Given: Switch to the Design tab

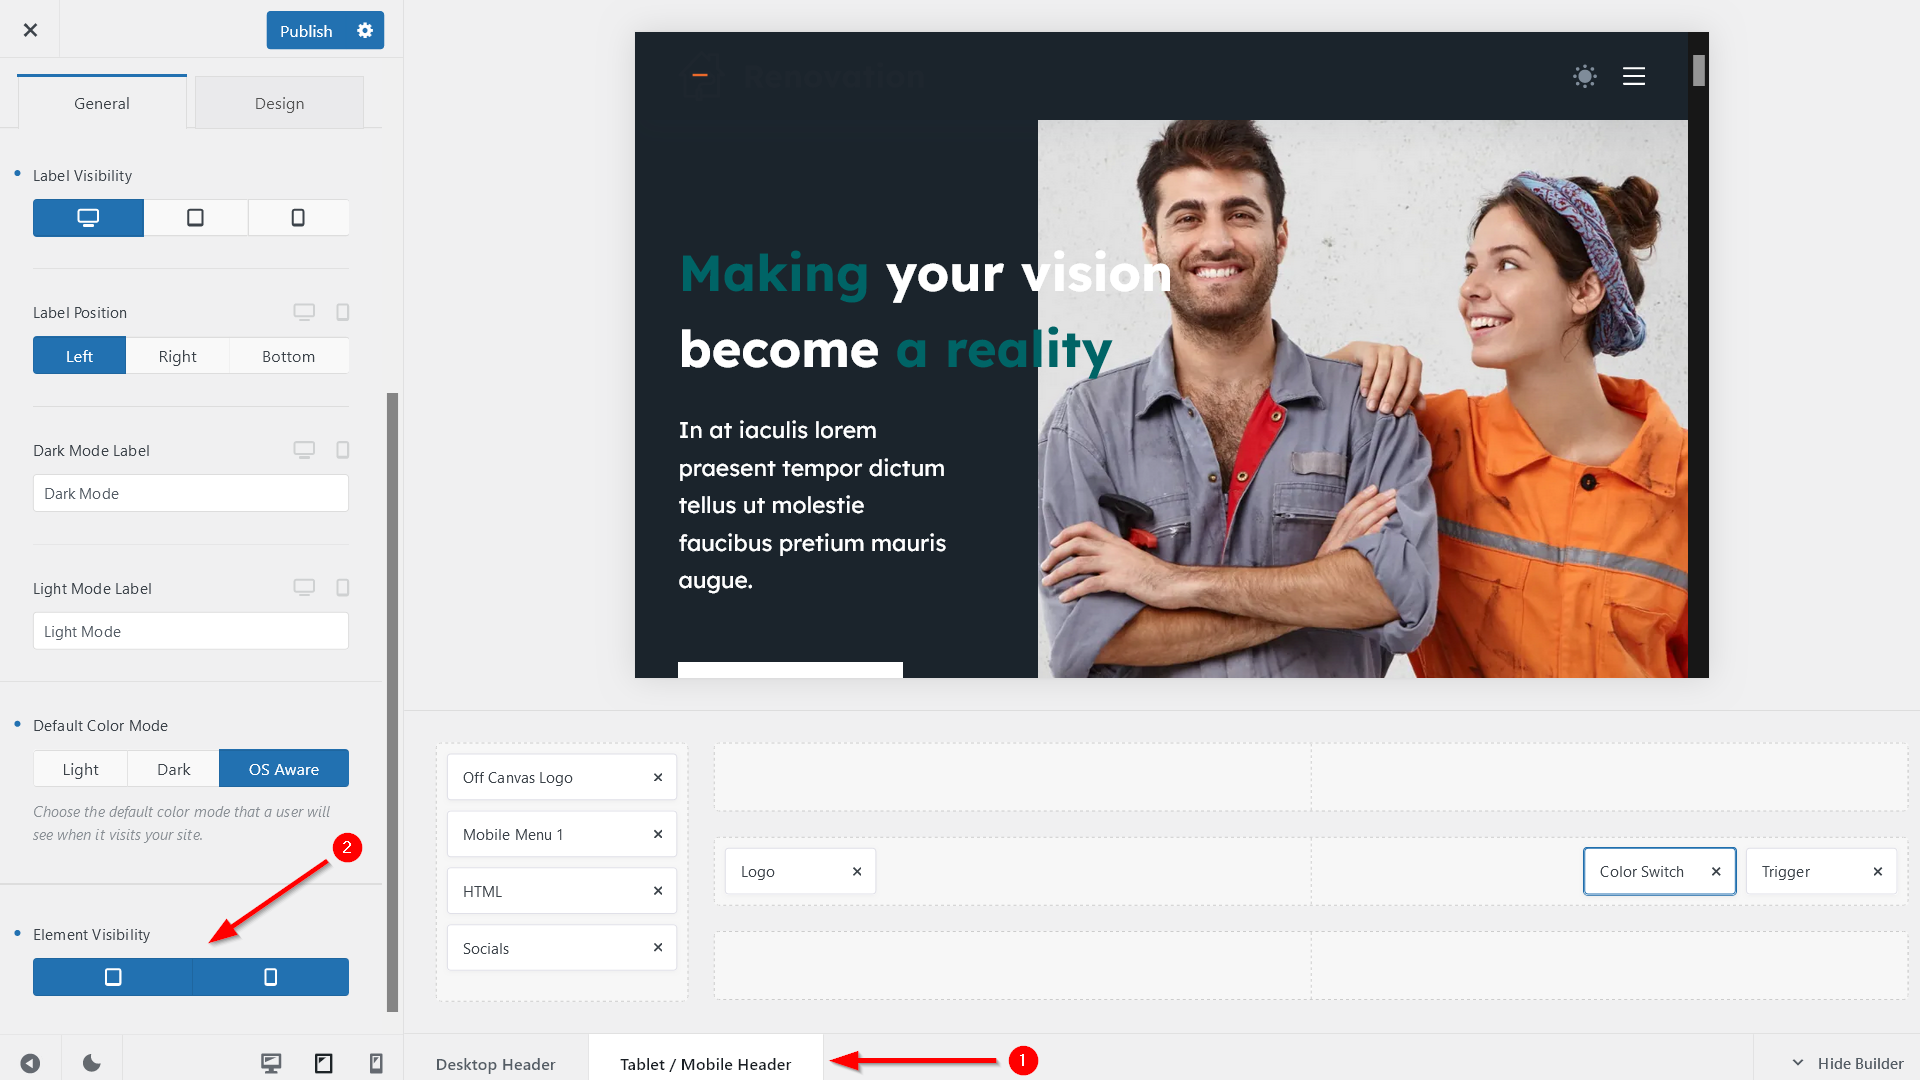Looking at the screenshot, I should [278, 103].
